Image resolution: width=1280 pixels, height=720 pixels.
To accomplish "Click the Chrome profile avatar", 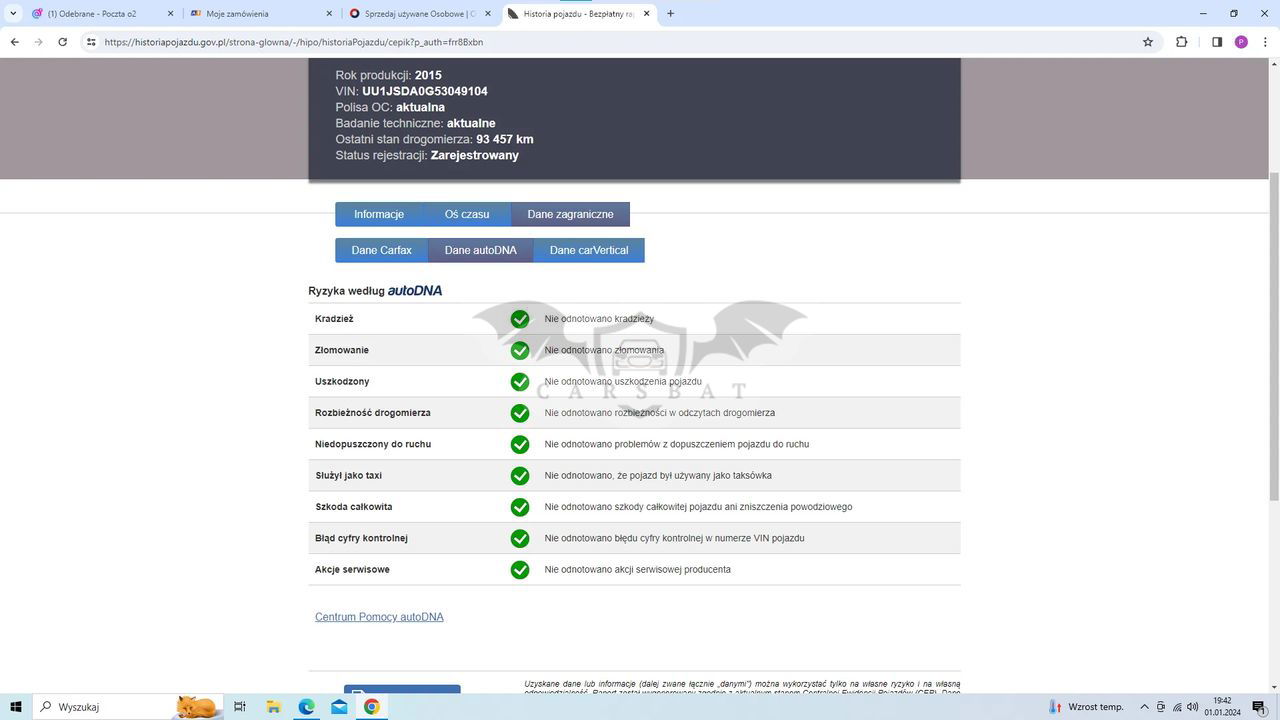I will 1241,42.
